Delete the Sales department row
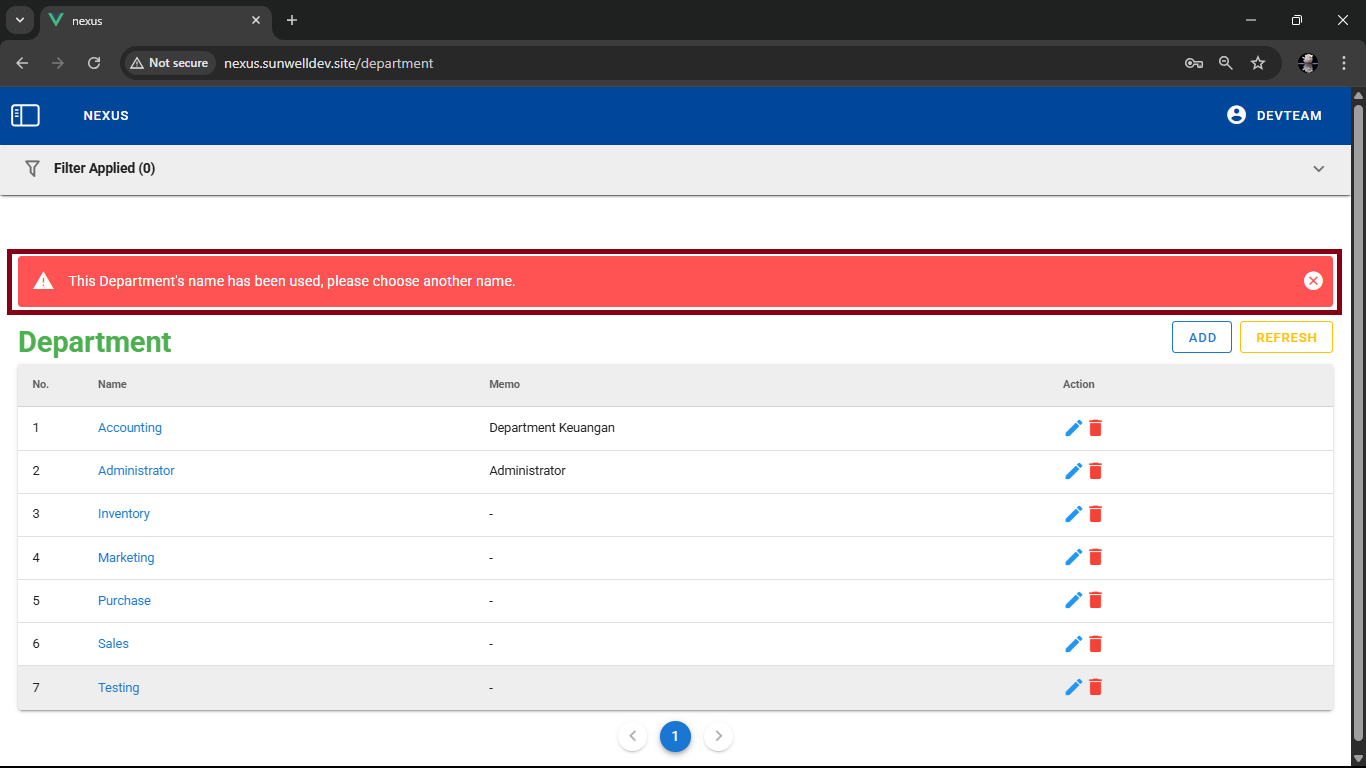Image resolution: width=1366 pixels, height=768 pixels. click(1095, 644)
